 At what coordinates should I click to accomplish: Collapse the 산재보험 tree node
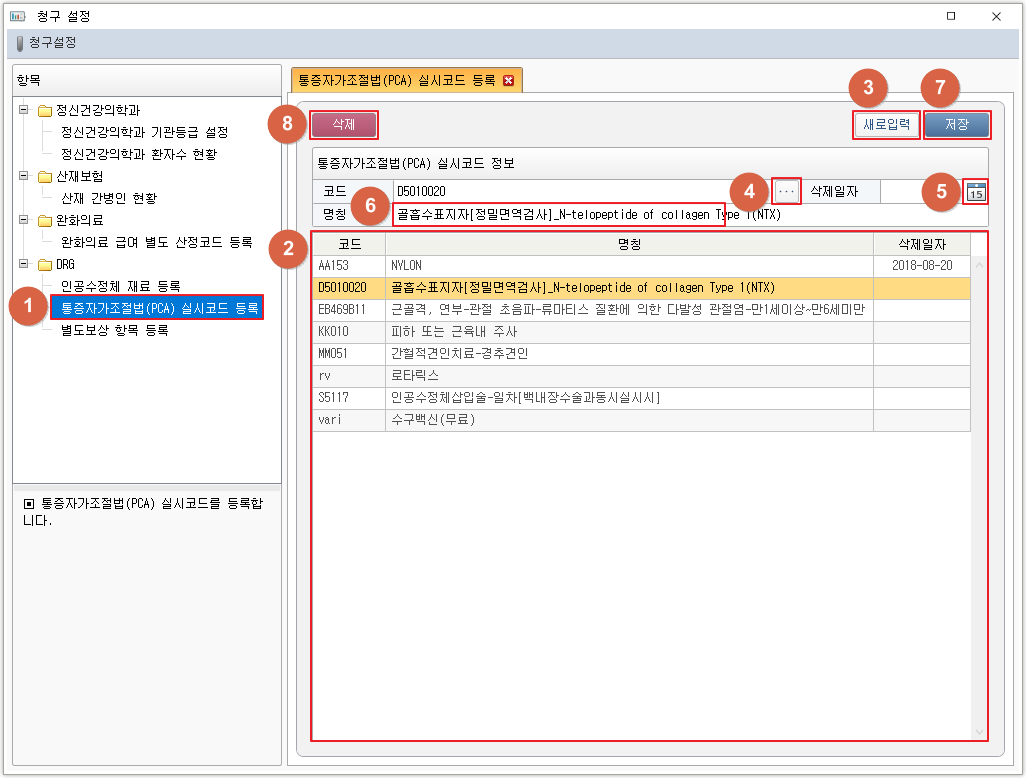(x=24, y=176)
